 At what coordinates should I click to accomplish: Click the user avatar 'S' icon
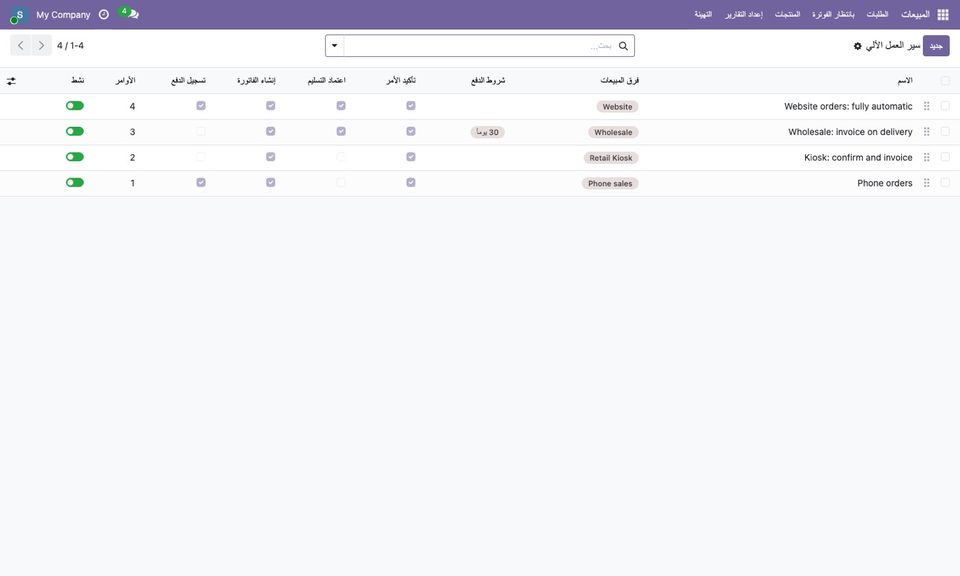pyautogui.click(x=19, y=15)
